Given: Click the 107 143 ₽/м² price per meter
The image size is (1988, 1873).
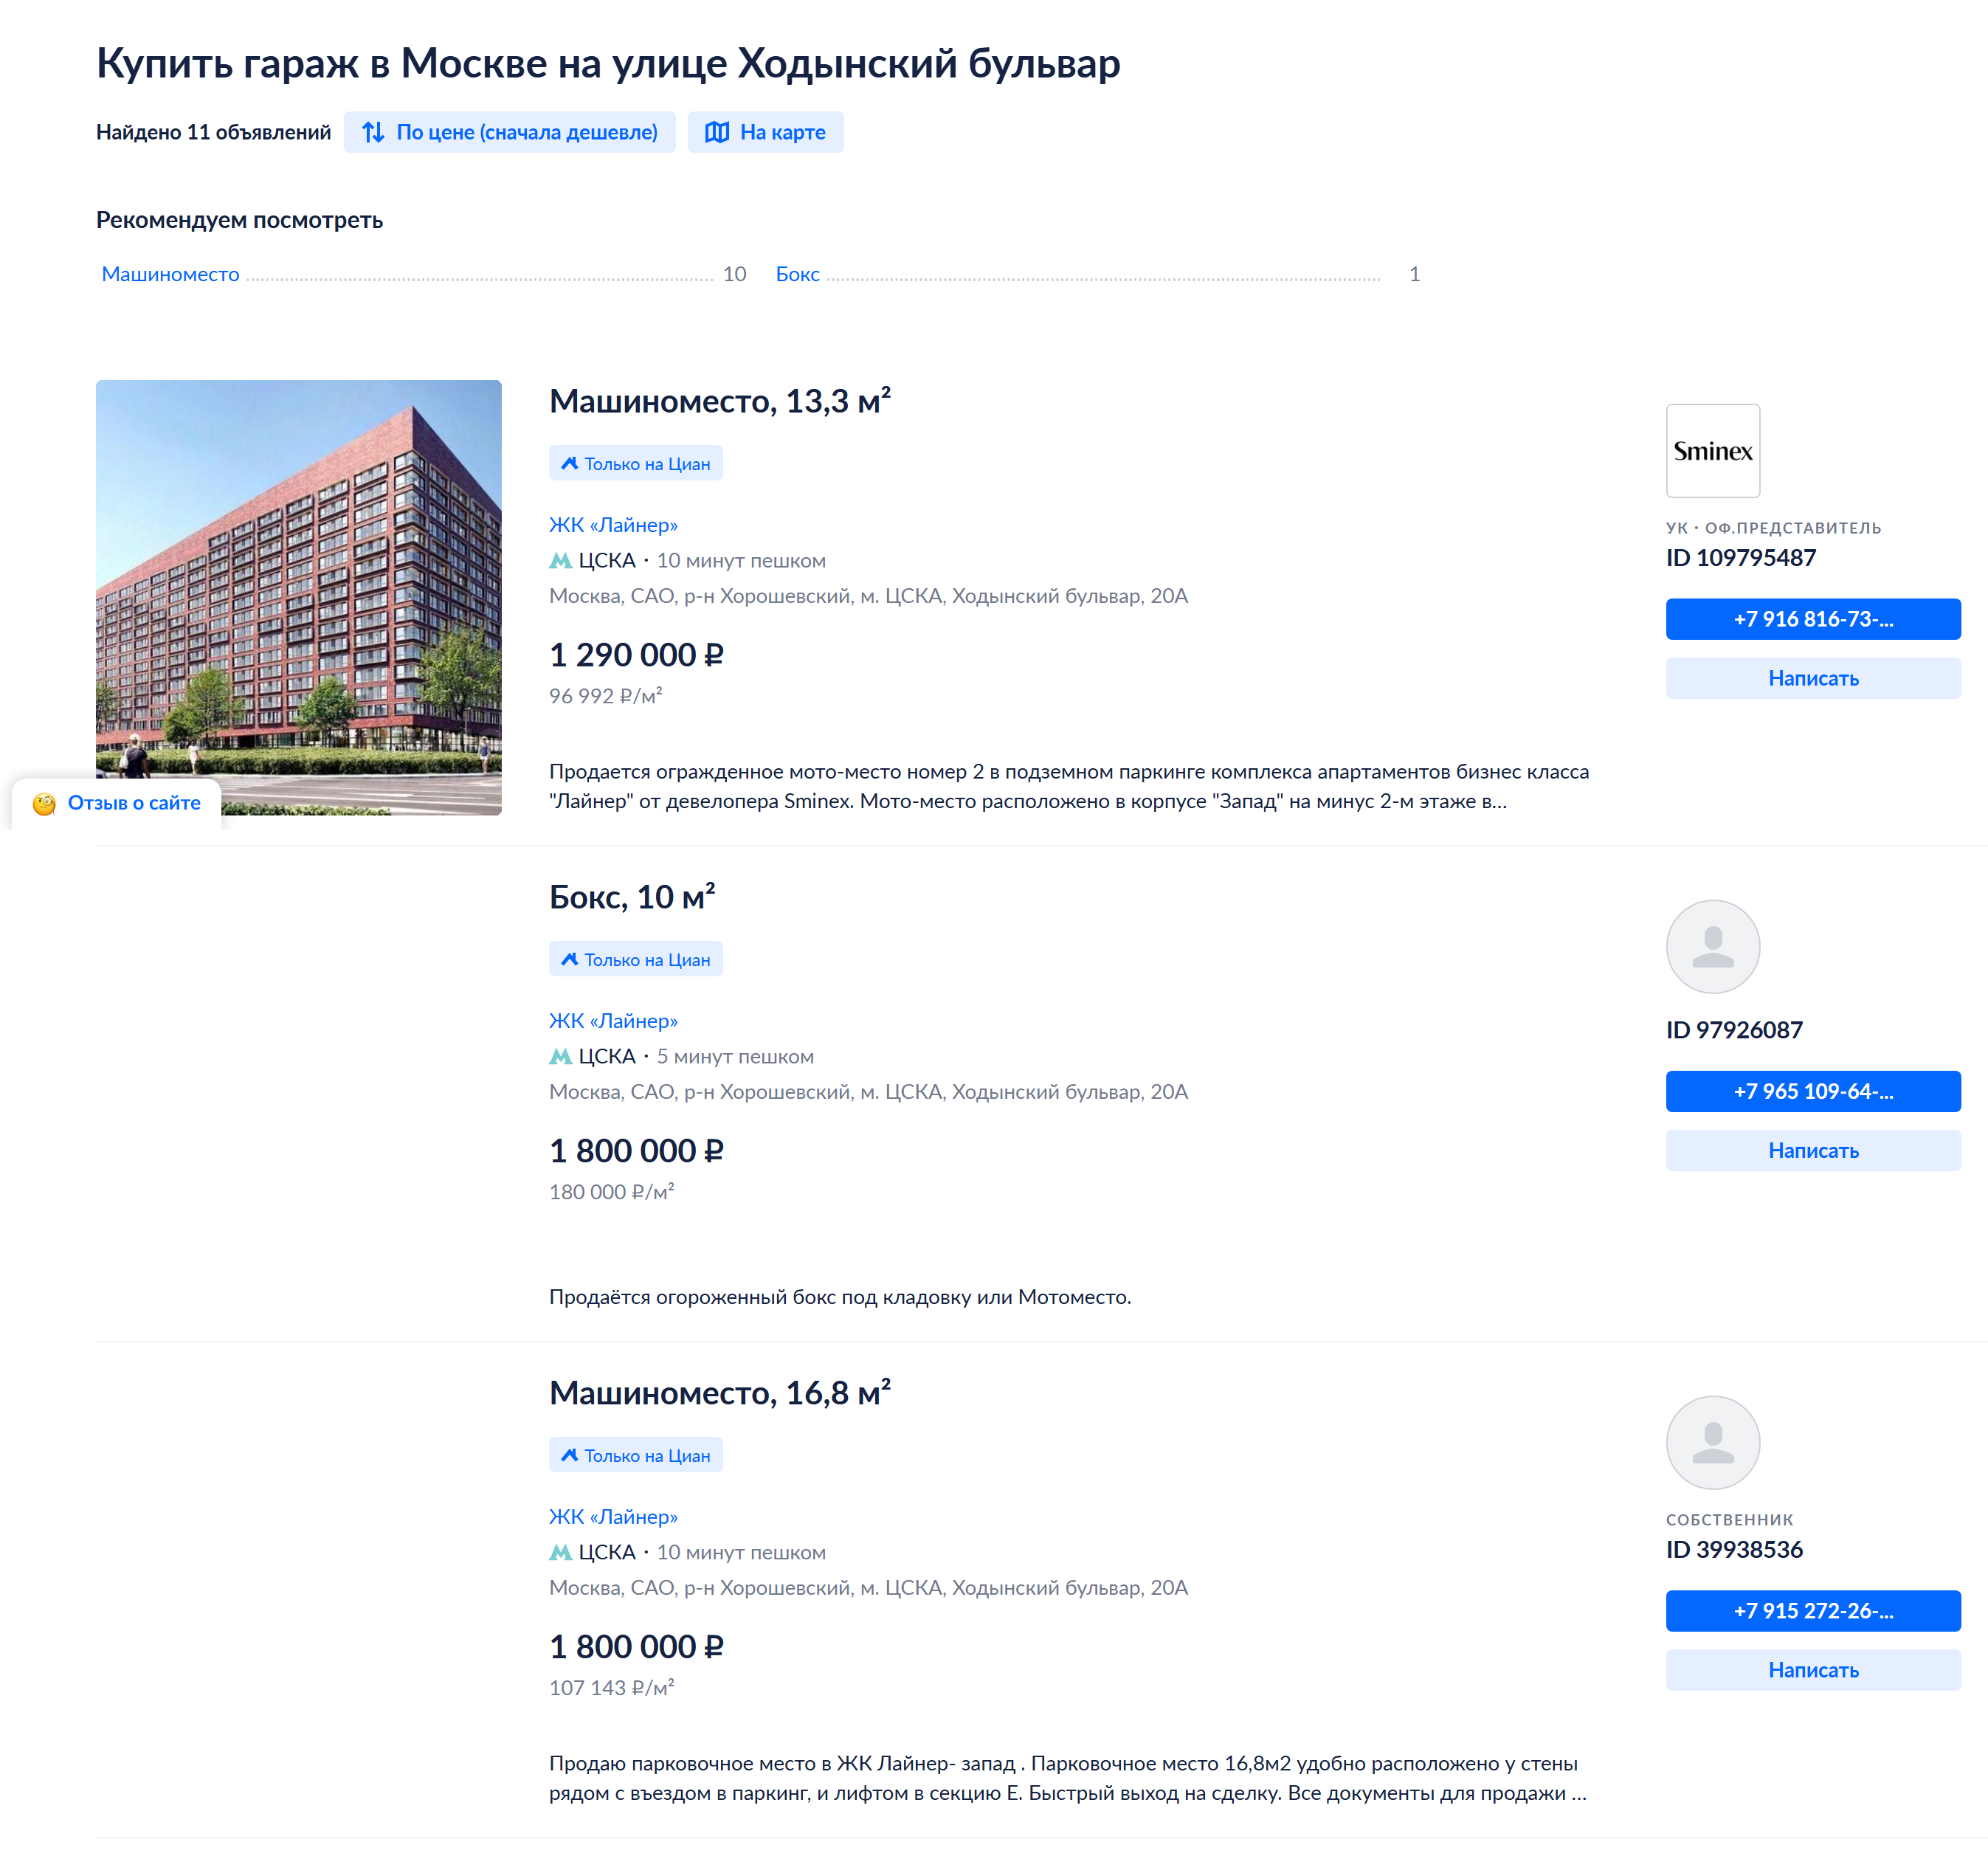Looking at the screenshot, I should (x=611, y=1688).
